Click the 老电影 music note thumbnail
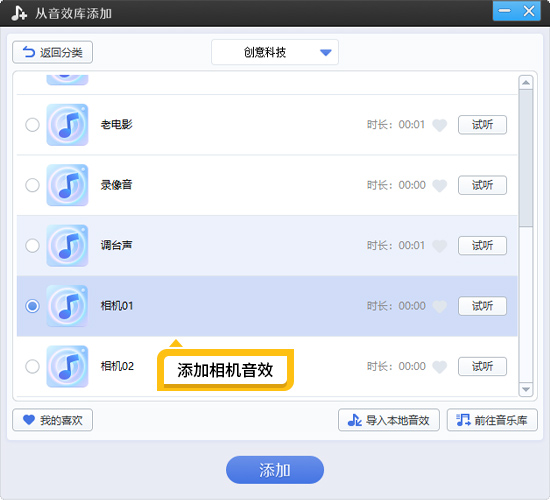Image resolution: width=550 pixels, height=500 pixels. click(67, 125)
